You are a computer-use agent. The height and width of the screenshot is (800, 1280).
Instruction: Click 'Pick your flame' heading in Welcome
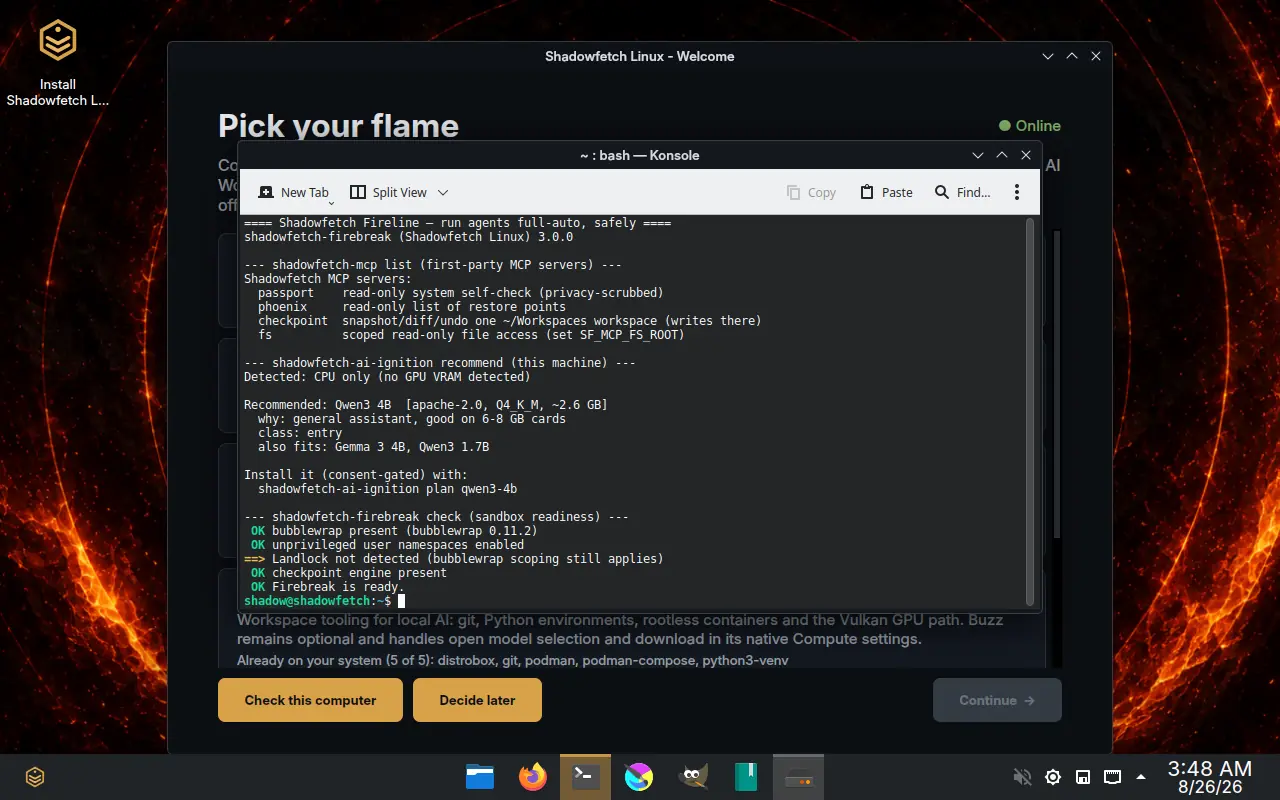coord(338,126)
